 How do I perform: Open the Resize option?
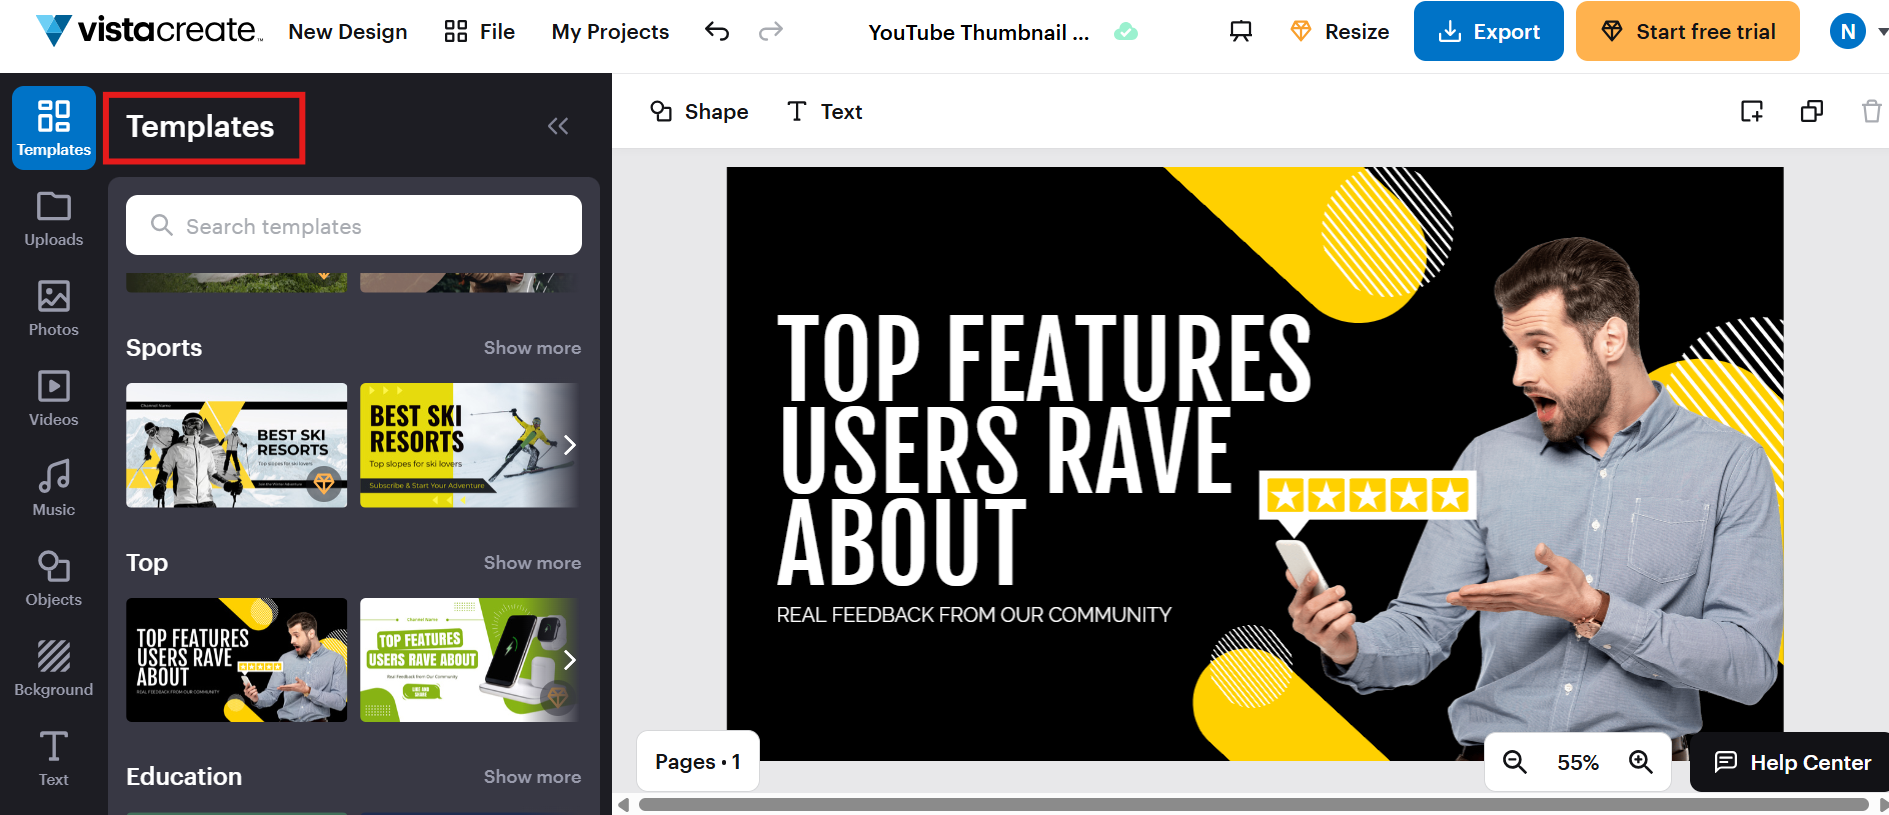click(1340, 32)
